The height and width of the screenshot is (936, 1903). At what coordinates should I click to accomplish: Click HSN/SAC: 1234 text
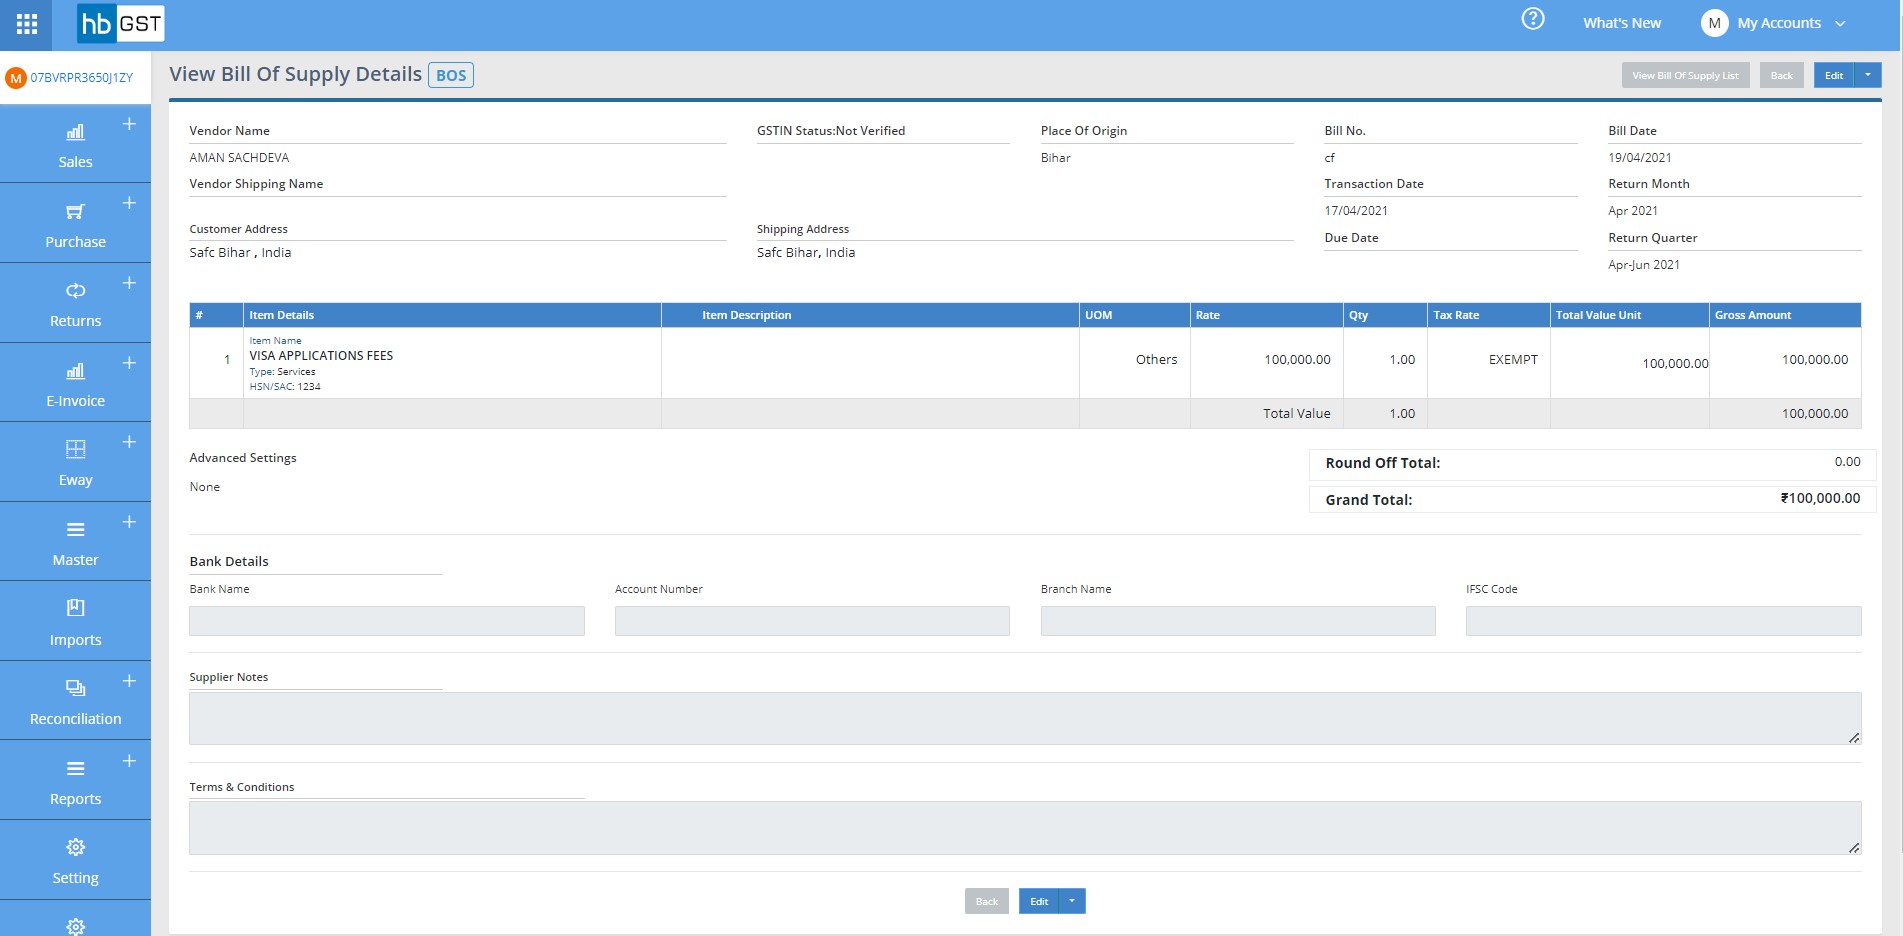click(285, 387)
